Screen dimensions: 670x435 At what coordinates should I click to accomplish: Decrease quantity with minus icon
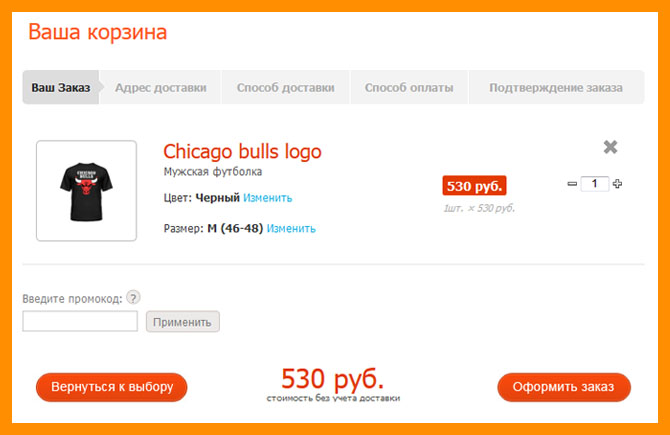click(x=572, y=184)
